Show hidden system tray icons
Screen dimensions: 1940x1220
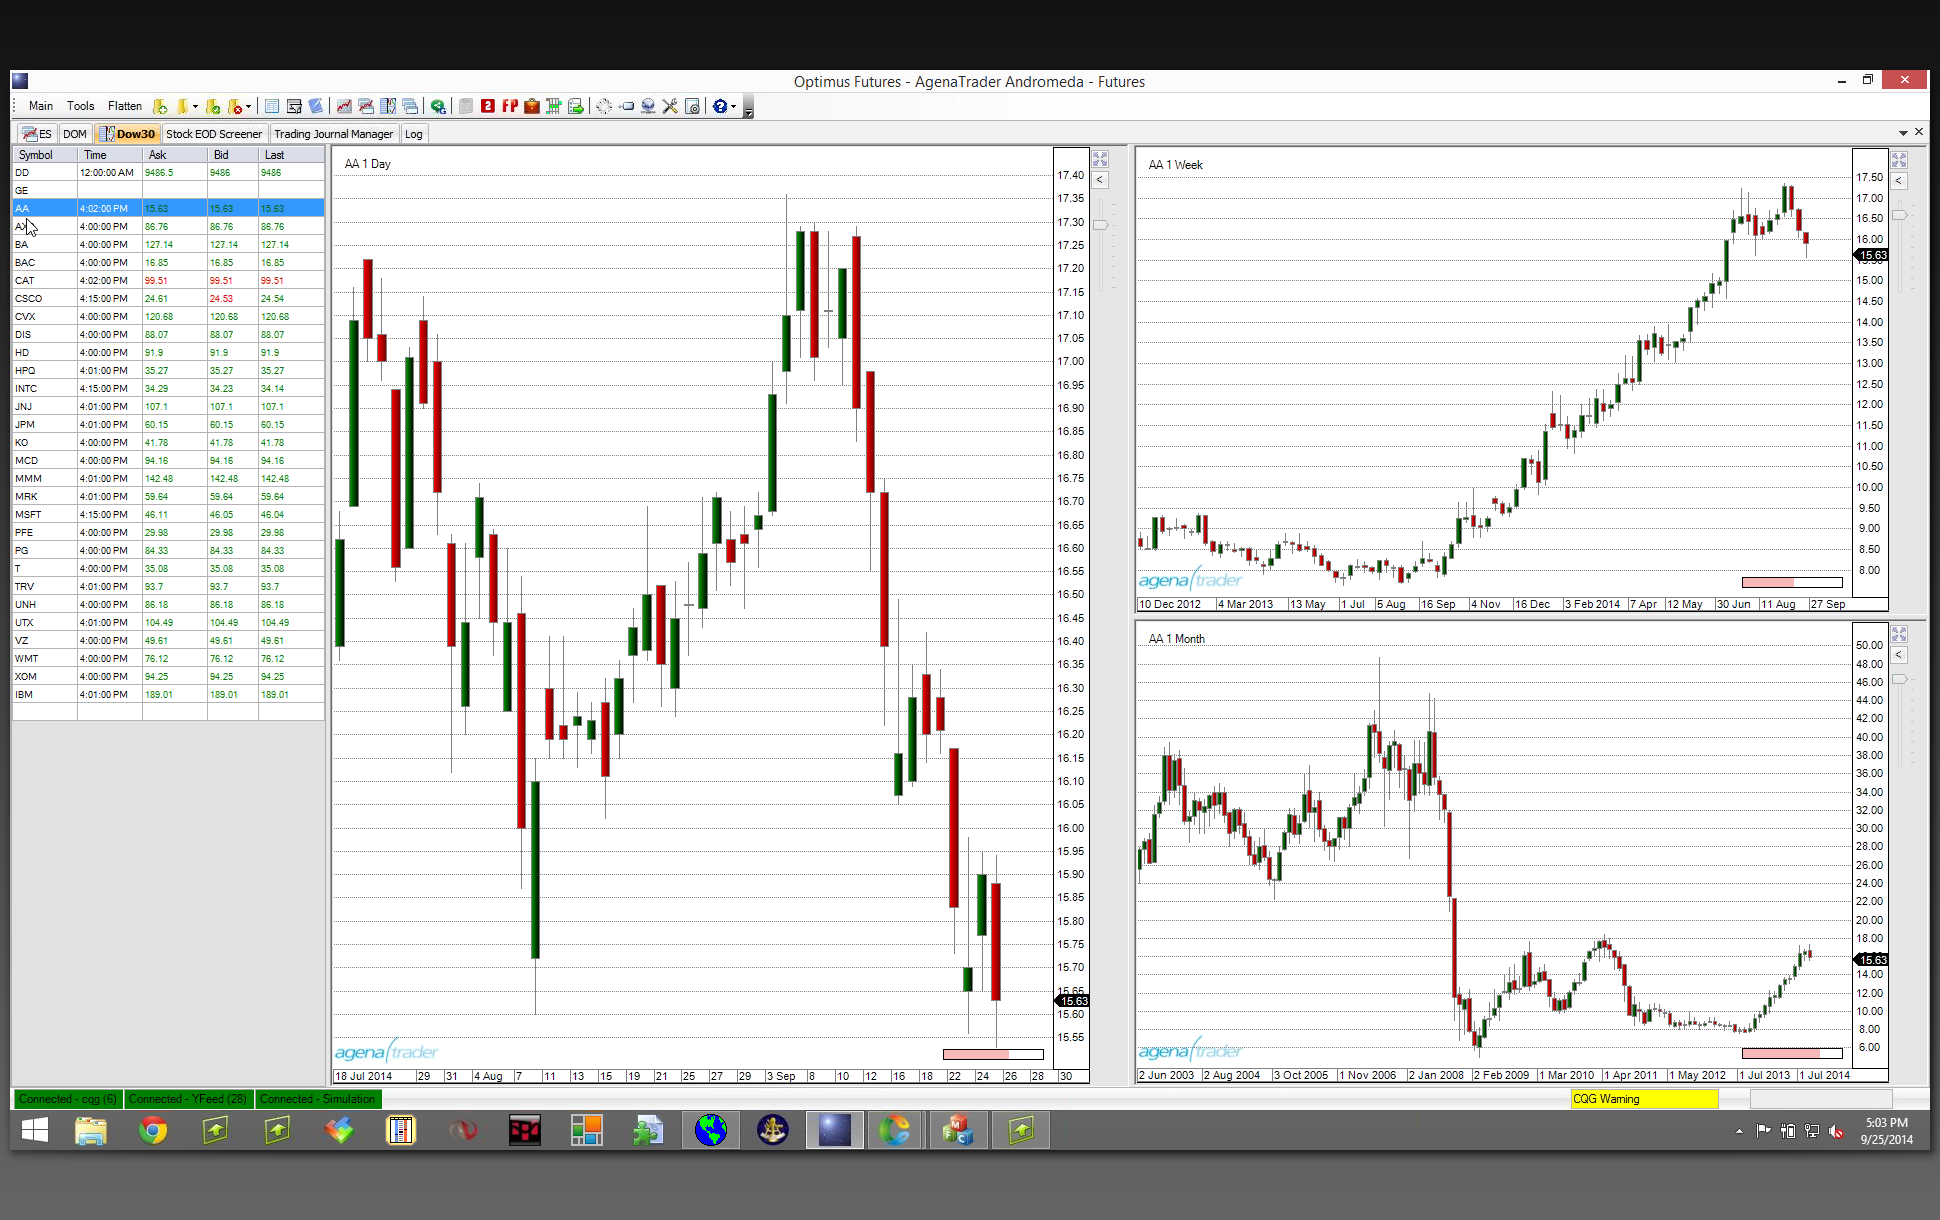click(1739, 1131)
